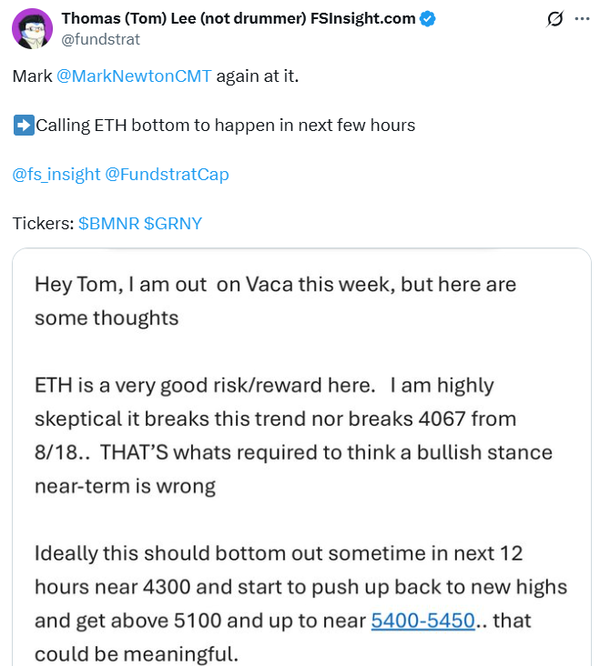Image resolution: width=600 pixels, height=666 pixels.
Task: Visit the @fs_insight mention
Action: [56, 174]
